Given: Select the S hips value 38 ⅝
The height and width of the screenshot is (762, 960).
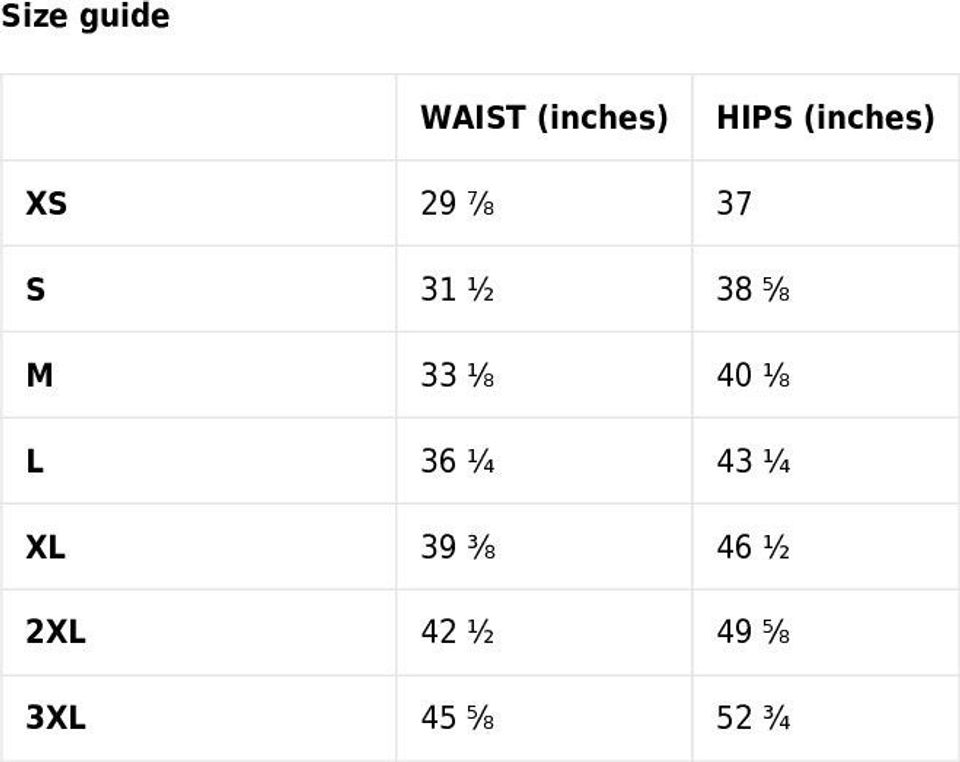Looking at the screenshot, I should [x=753, y=290].
